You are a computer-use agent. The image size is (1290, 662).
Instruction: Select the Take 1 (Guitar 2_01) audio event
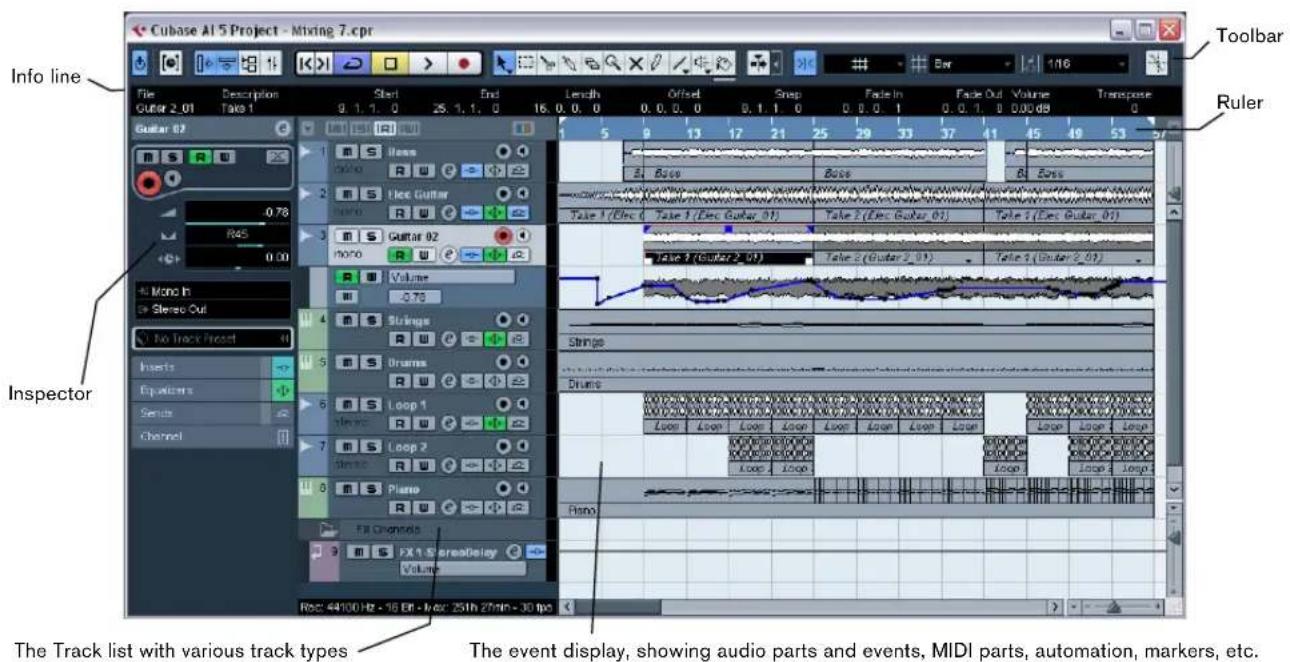tap(728, 245)
